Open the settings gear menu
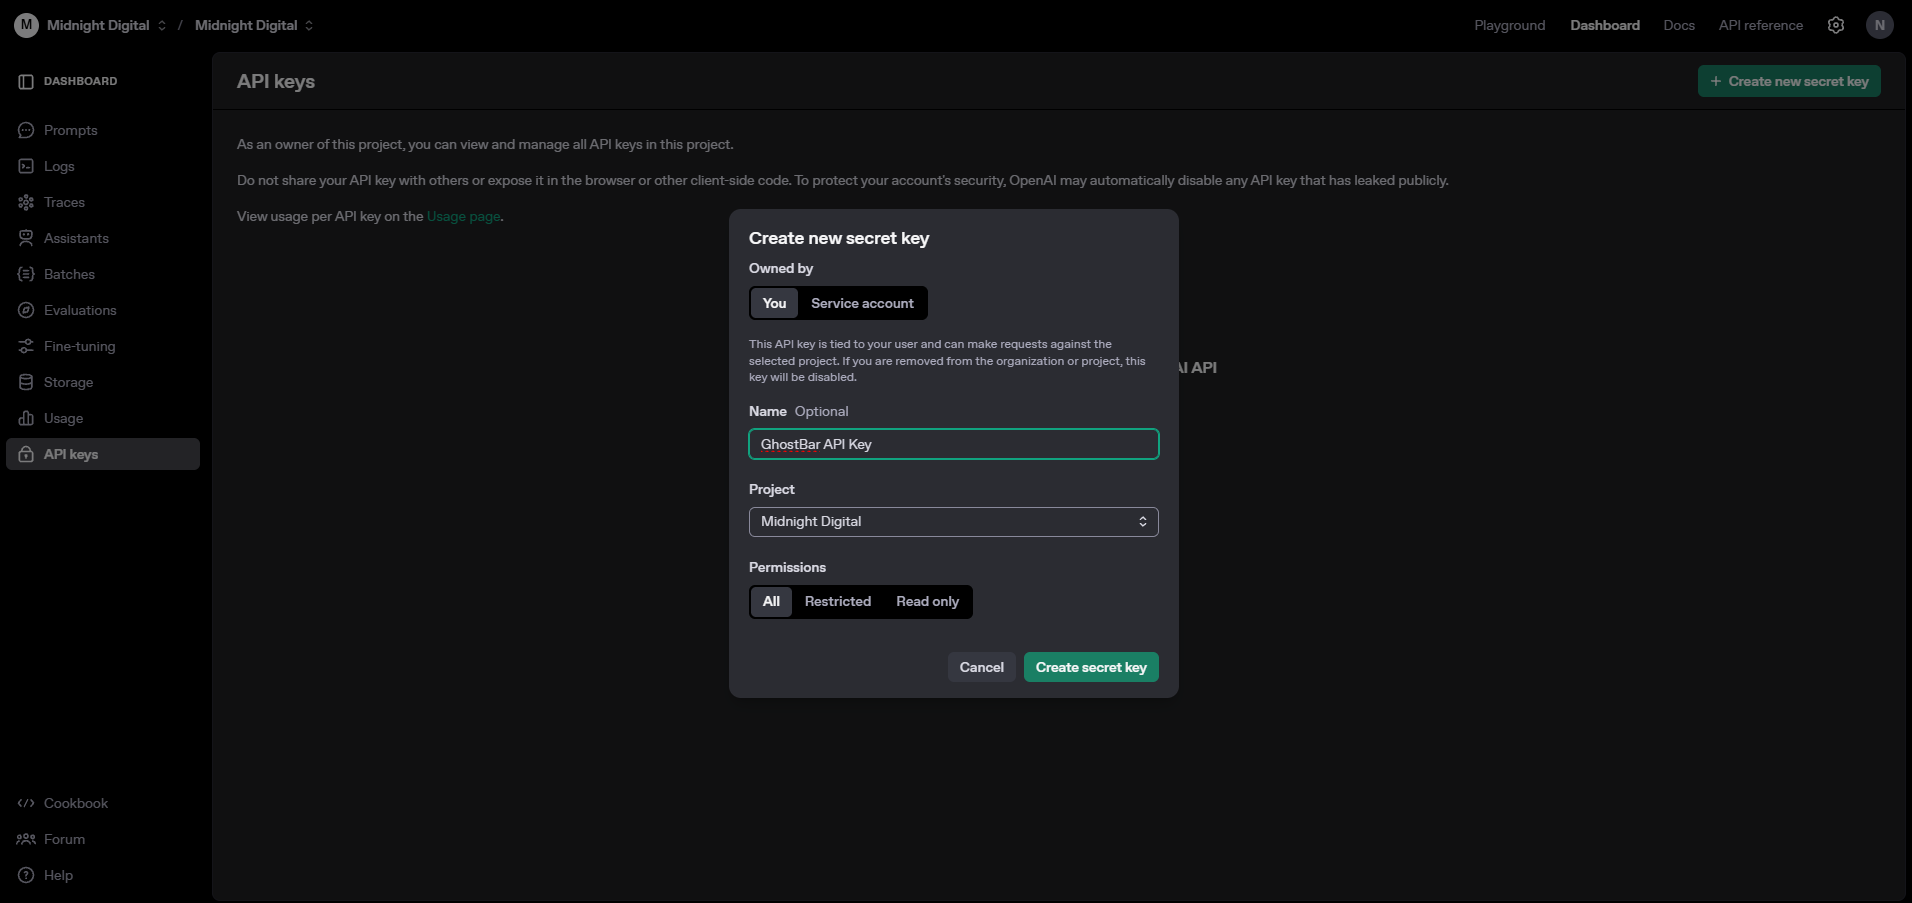 coord(1836,25)
